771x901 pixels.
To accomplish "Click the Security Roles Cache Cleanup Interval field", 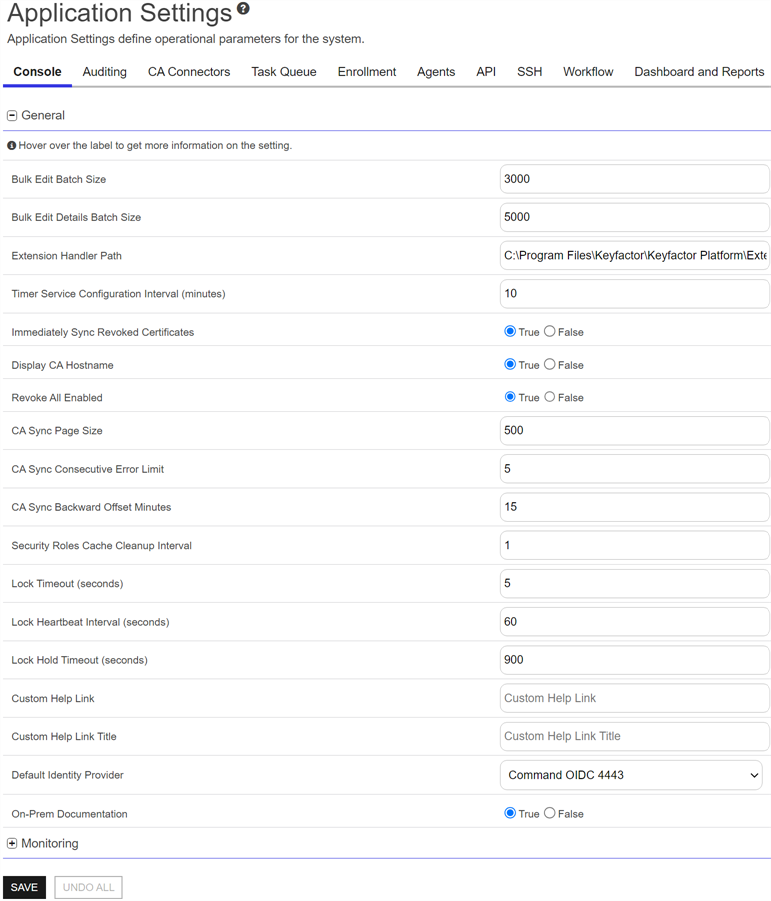I will point(635,545).
